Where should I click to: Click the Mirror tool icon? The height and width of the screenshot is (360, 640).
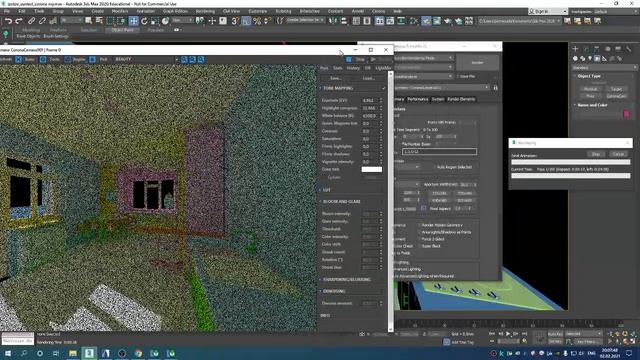[333, 21]
